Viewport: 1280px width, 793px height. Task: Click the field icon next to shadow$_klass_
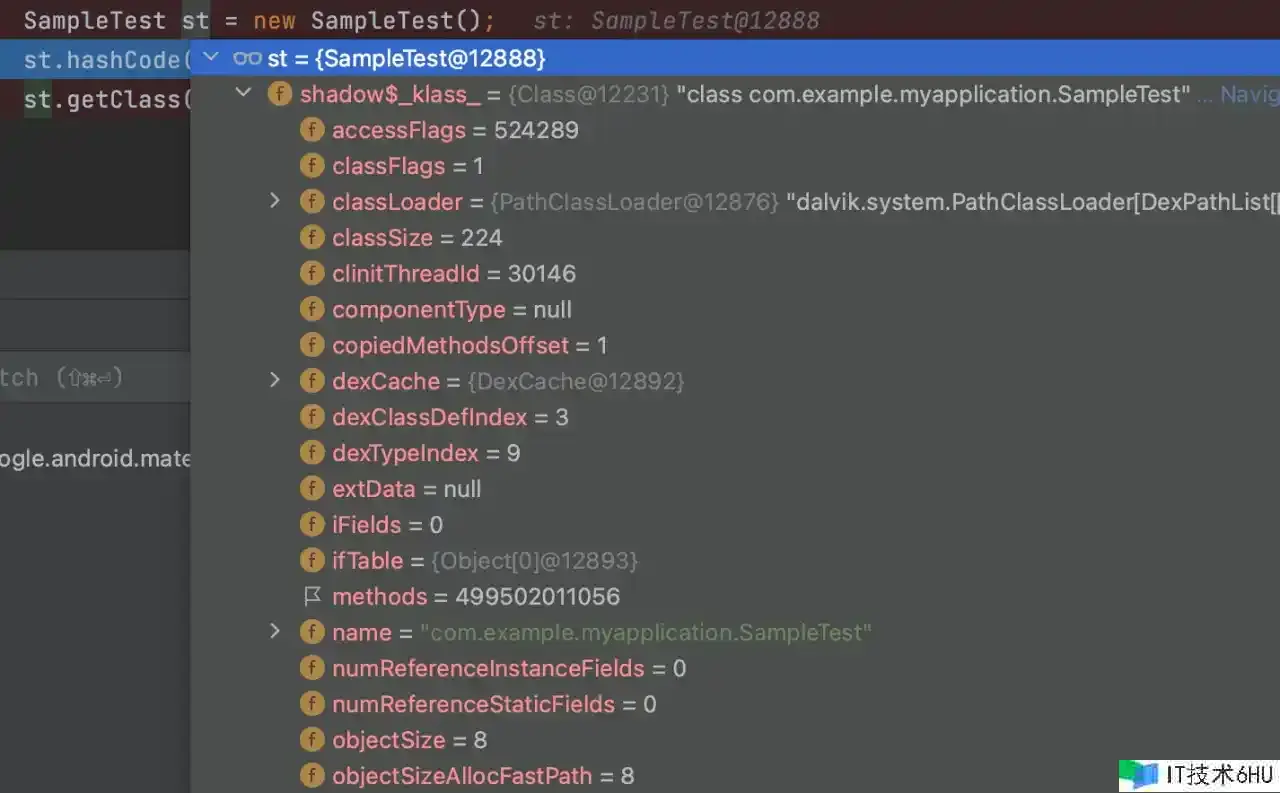click(280, 94)
